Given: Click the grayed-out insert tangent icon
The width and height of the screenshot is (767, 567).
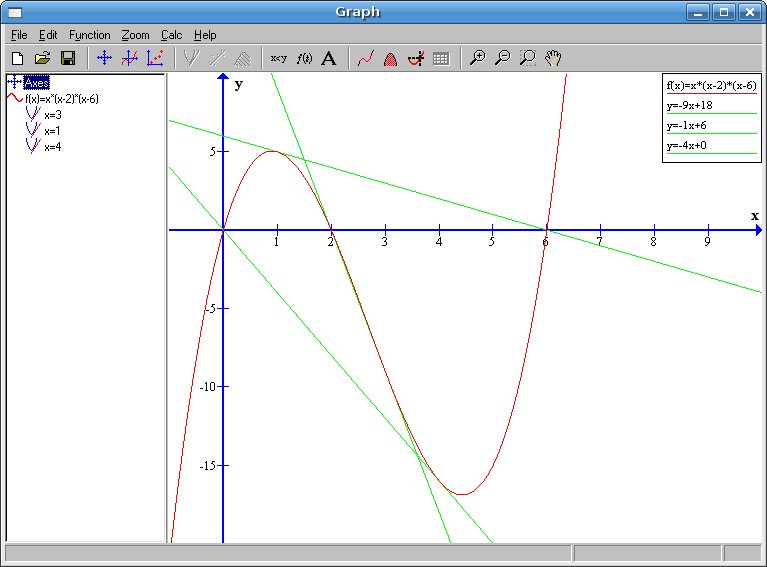Looking at the screenshot, I should [x=191, y=59].
